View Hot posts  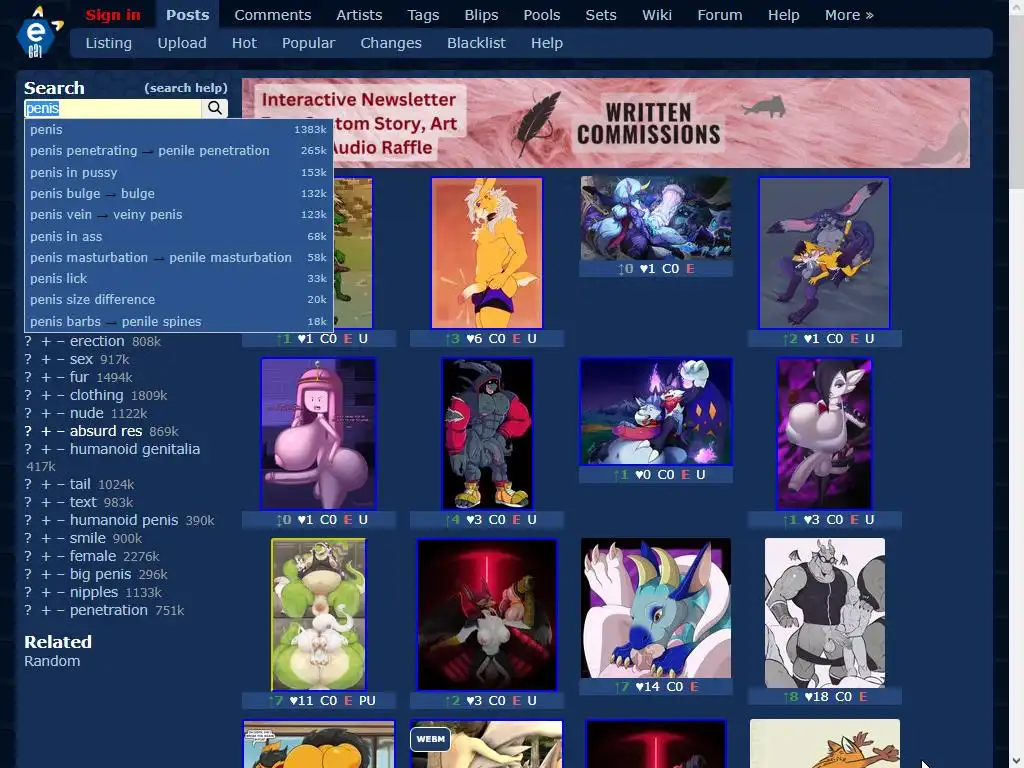[244, 43]
